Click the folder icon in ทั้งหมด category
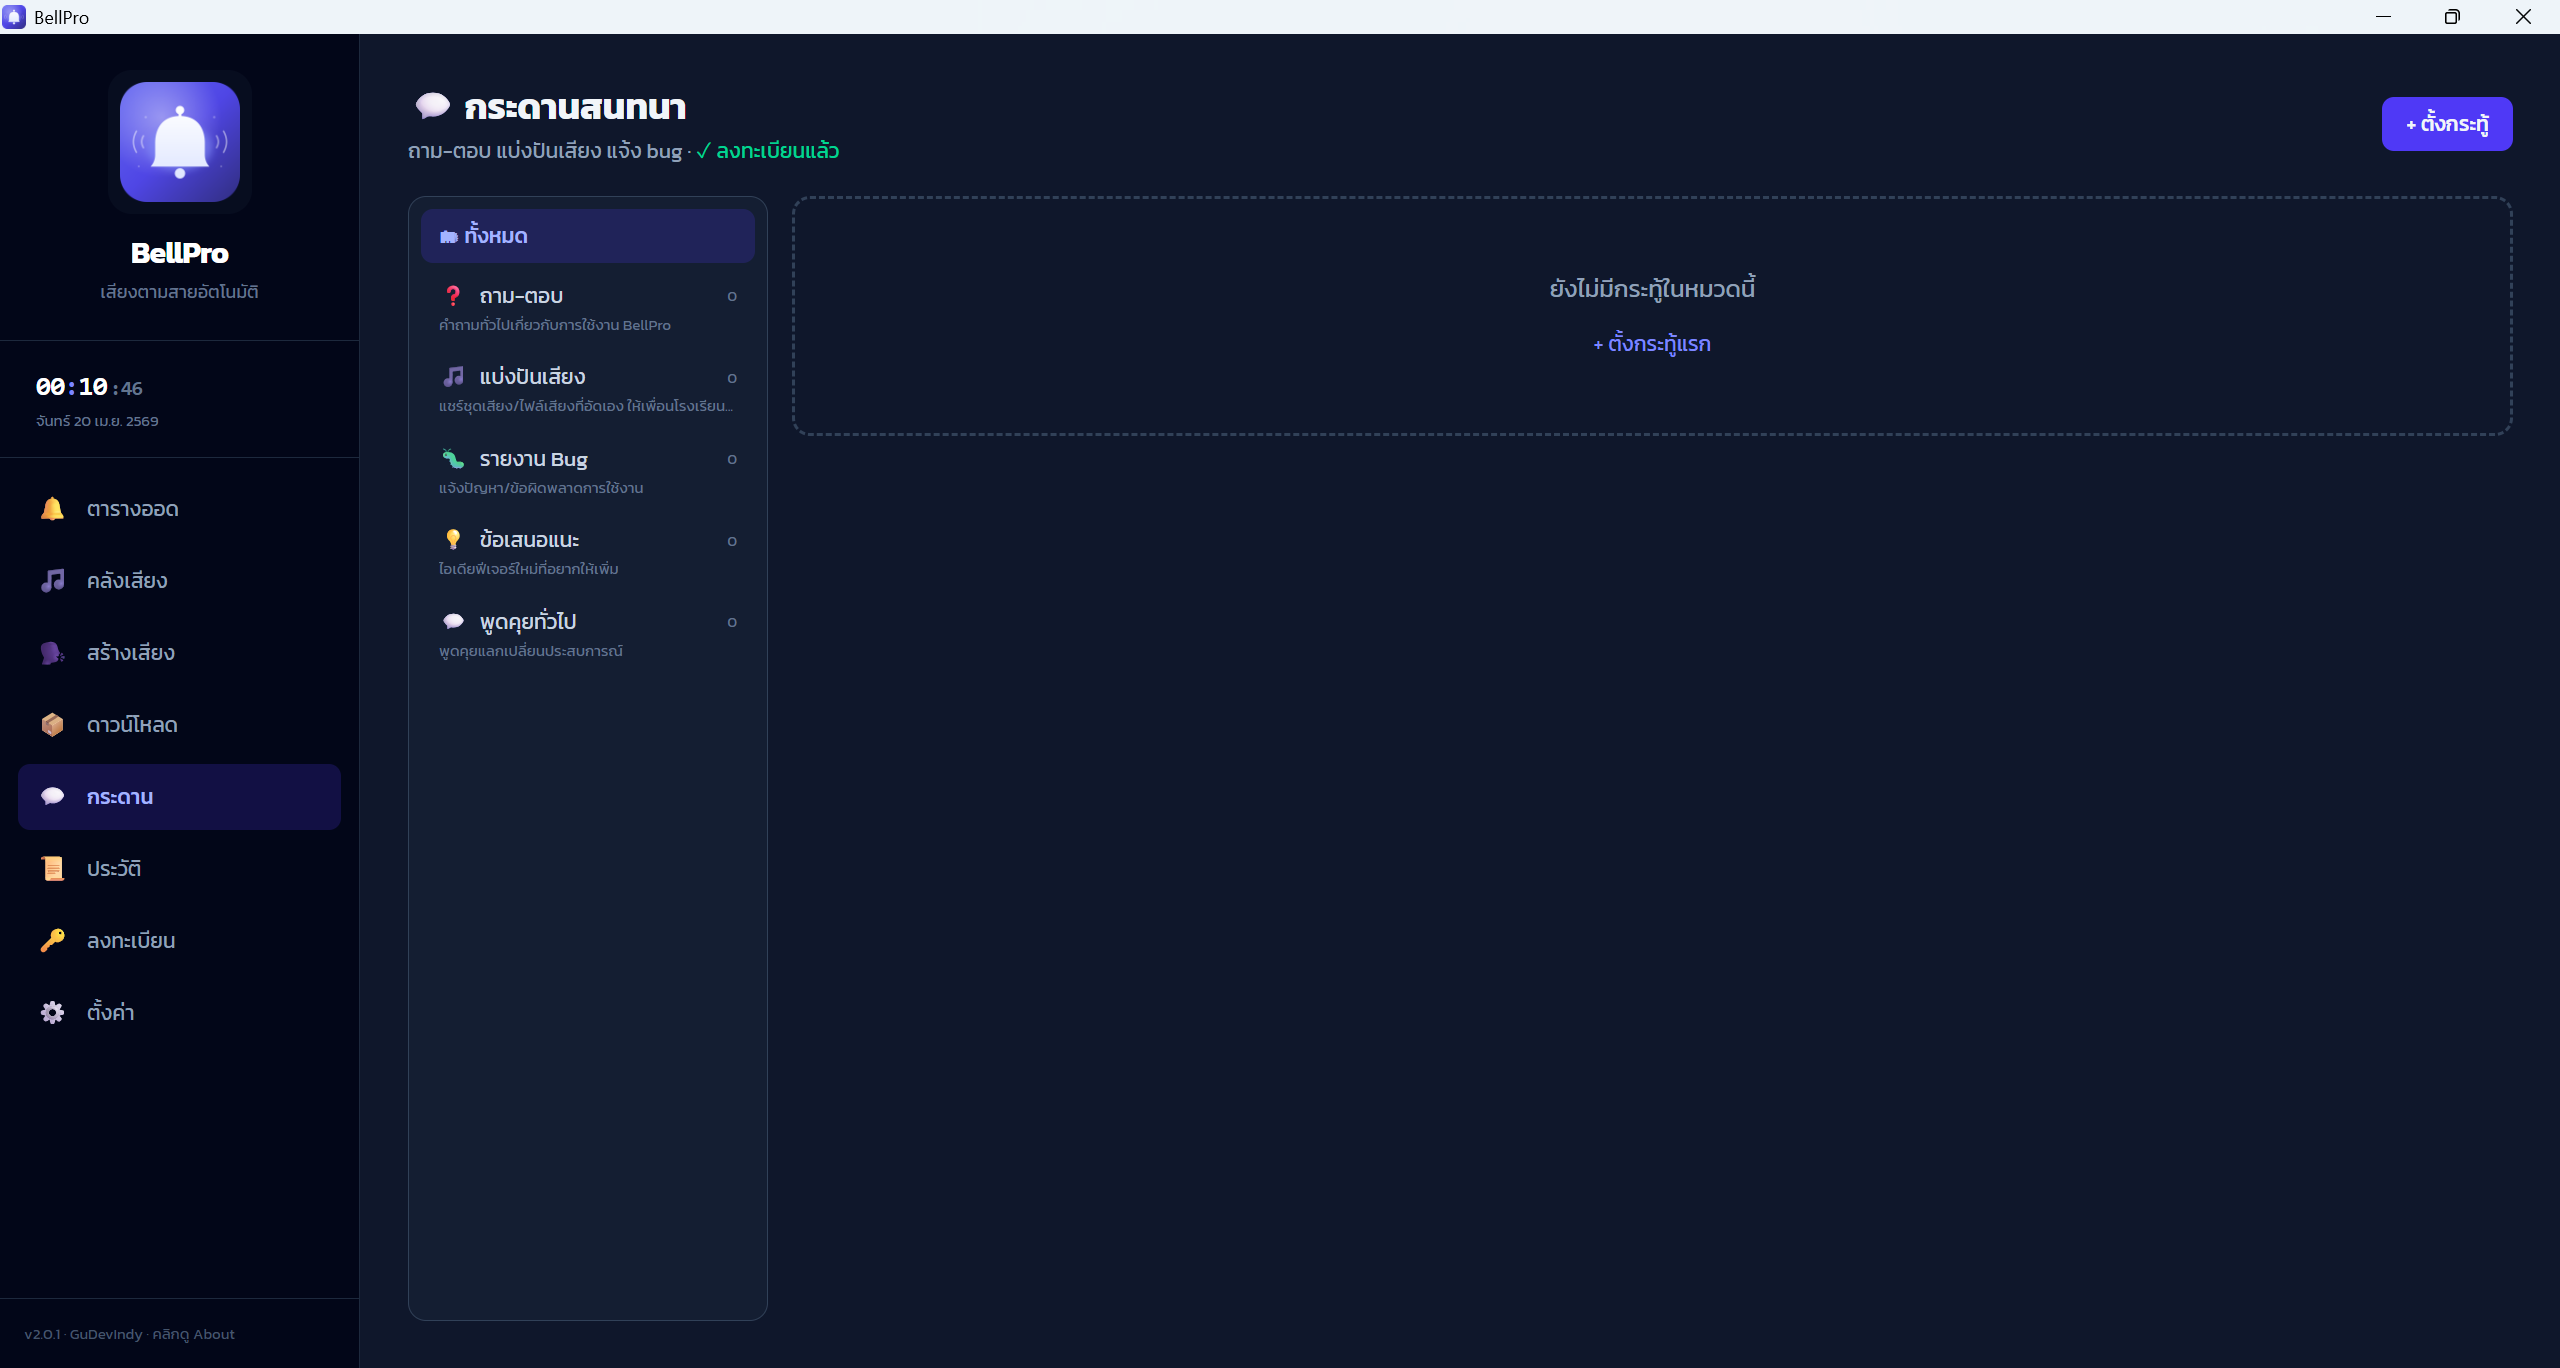2560x1368 pixels. tap(449, 237)
